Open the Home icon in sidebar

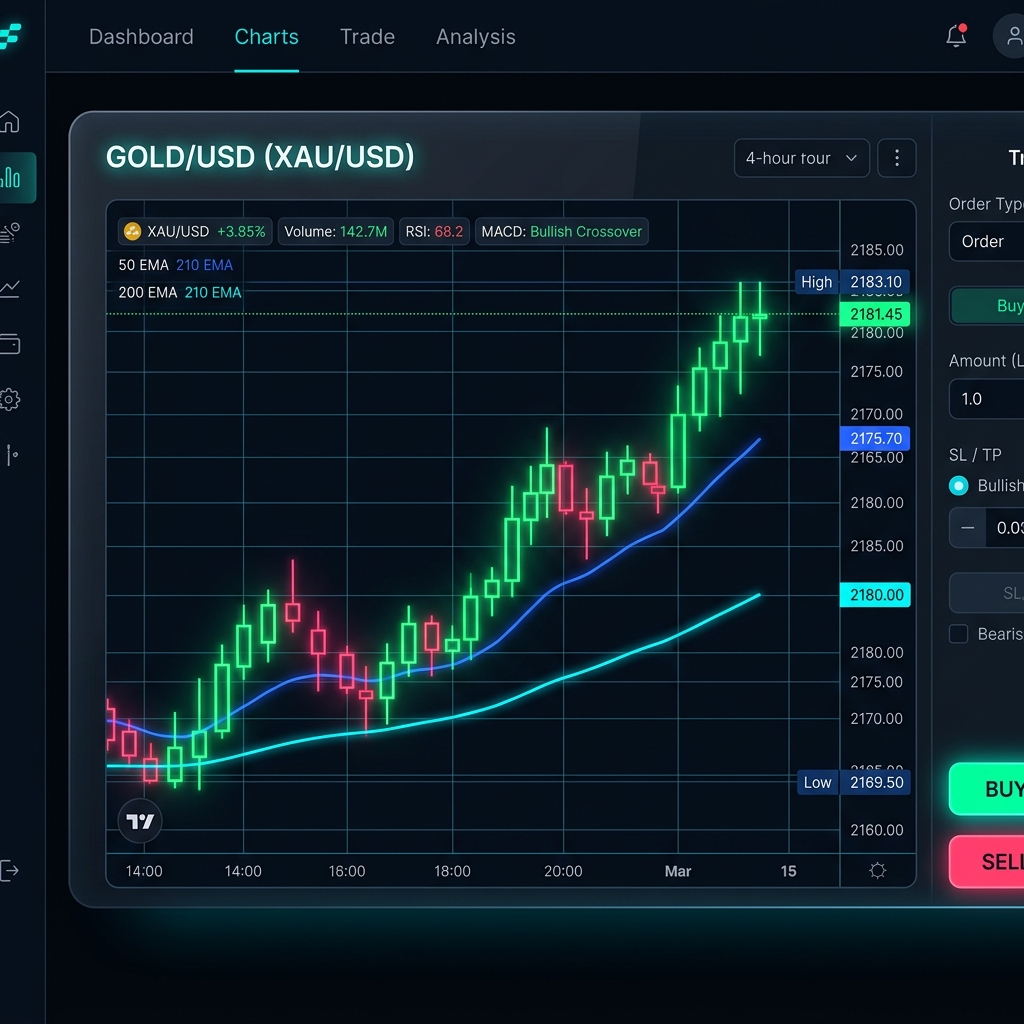click(x=9, y=121)
